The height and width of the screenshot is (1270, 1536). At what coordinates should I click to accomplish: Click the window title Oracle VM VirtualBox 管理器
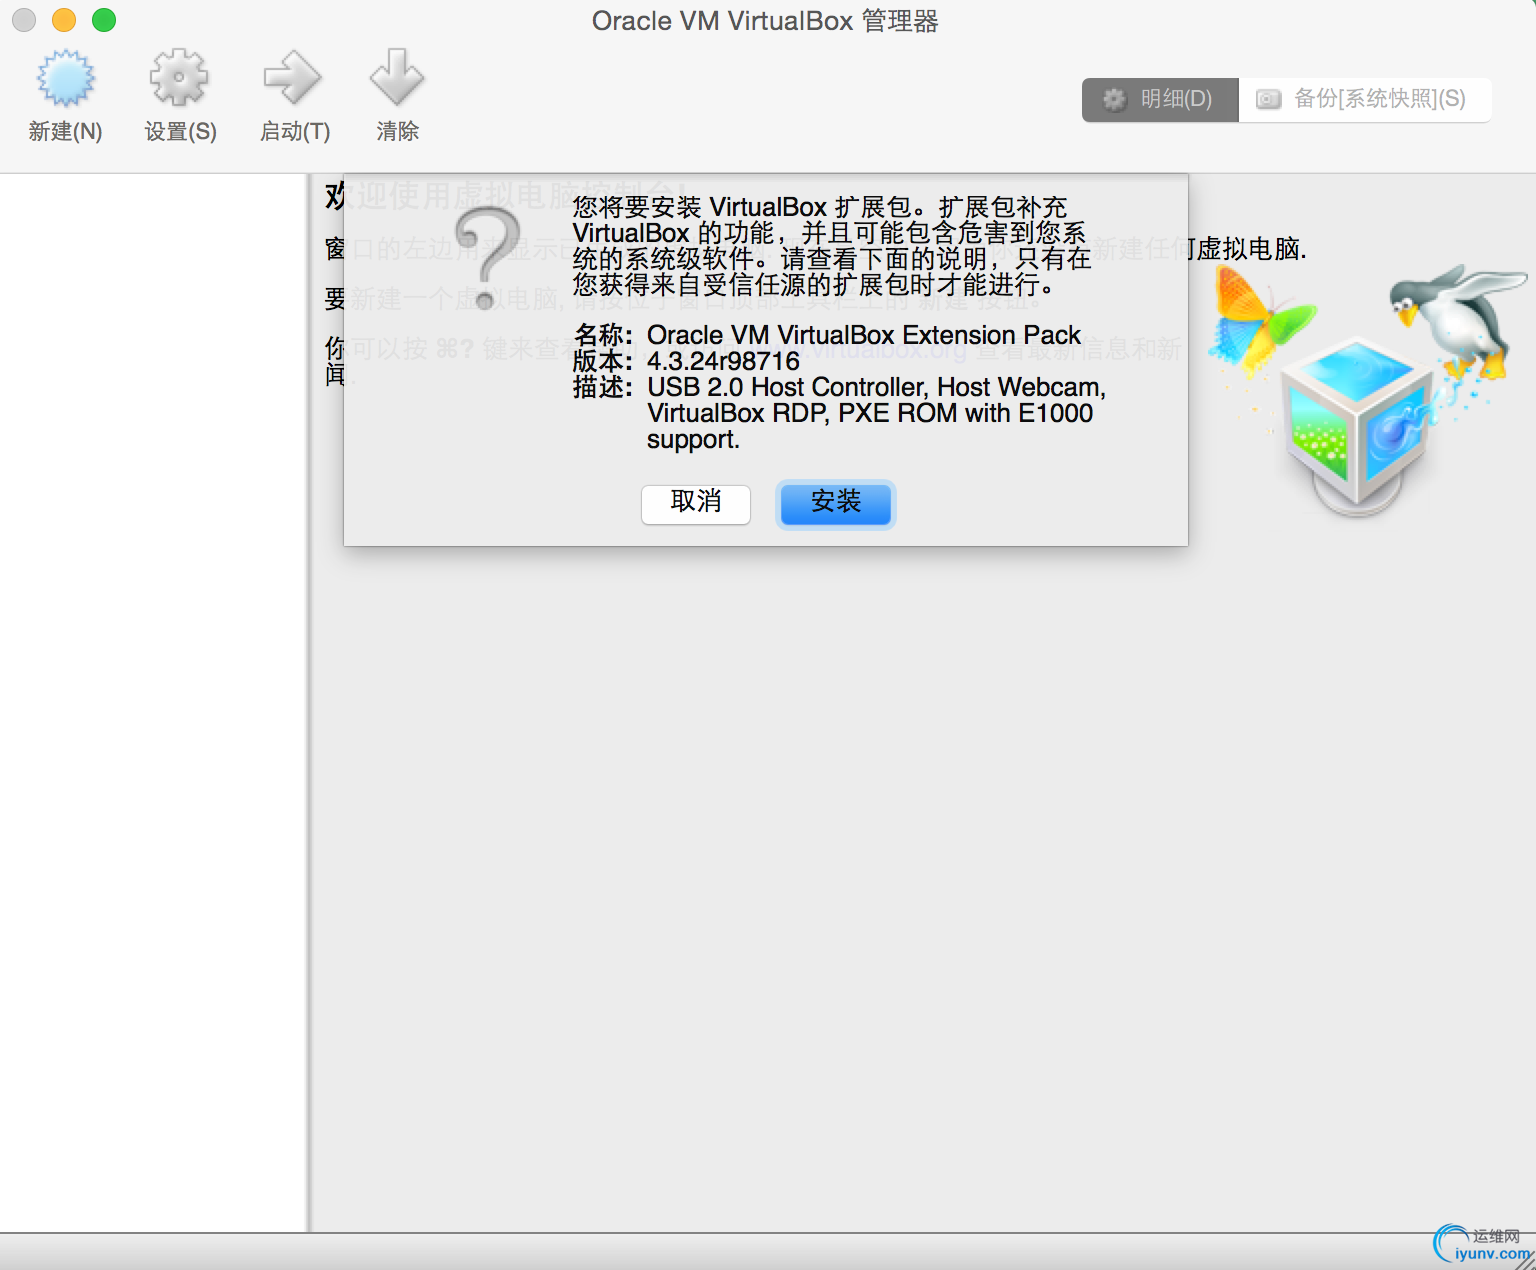(765, 21)
